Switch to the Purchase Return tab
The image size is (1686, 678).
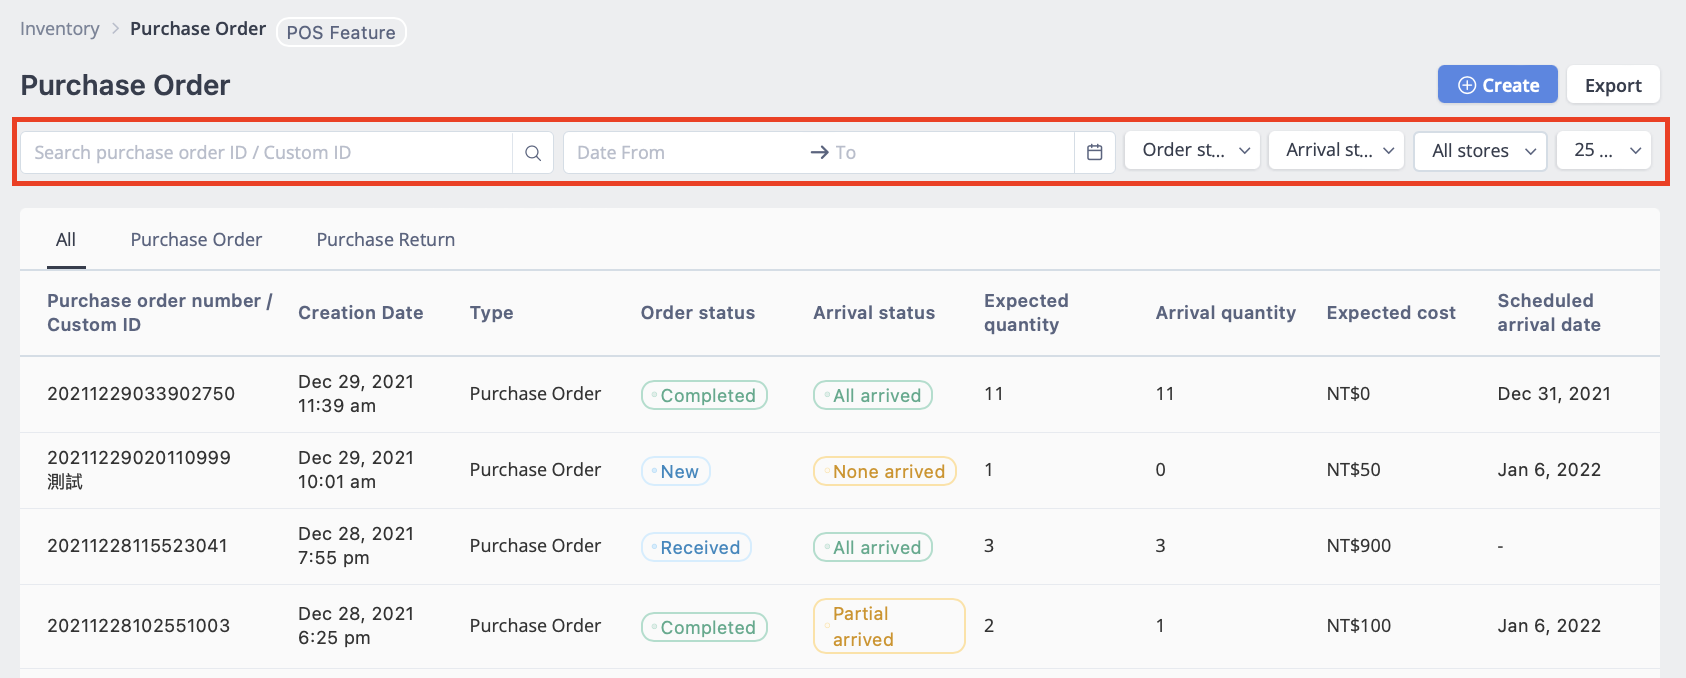pos(386,240)
